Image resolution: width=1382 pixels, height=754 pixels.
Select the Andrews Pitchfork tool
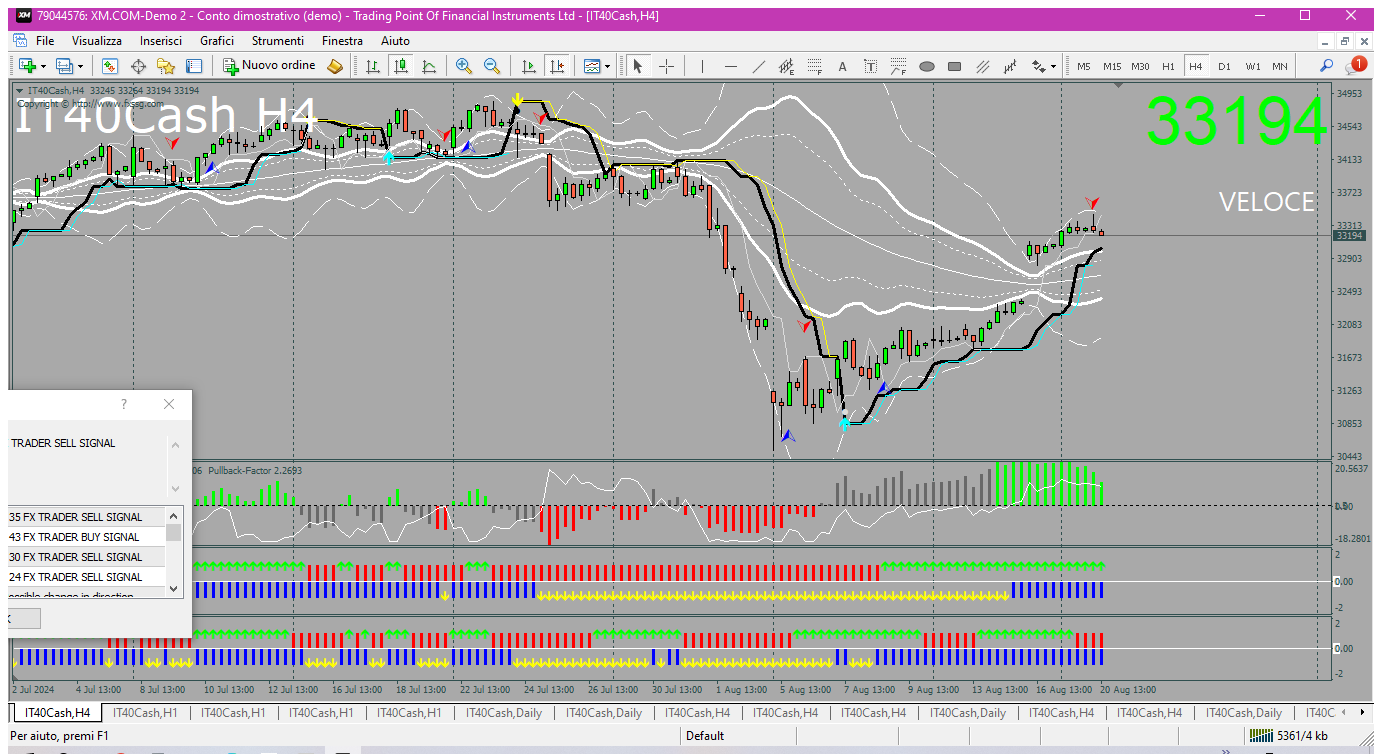(982, 66)
